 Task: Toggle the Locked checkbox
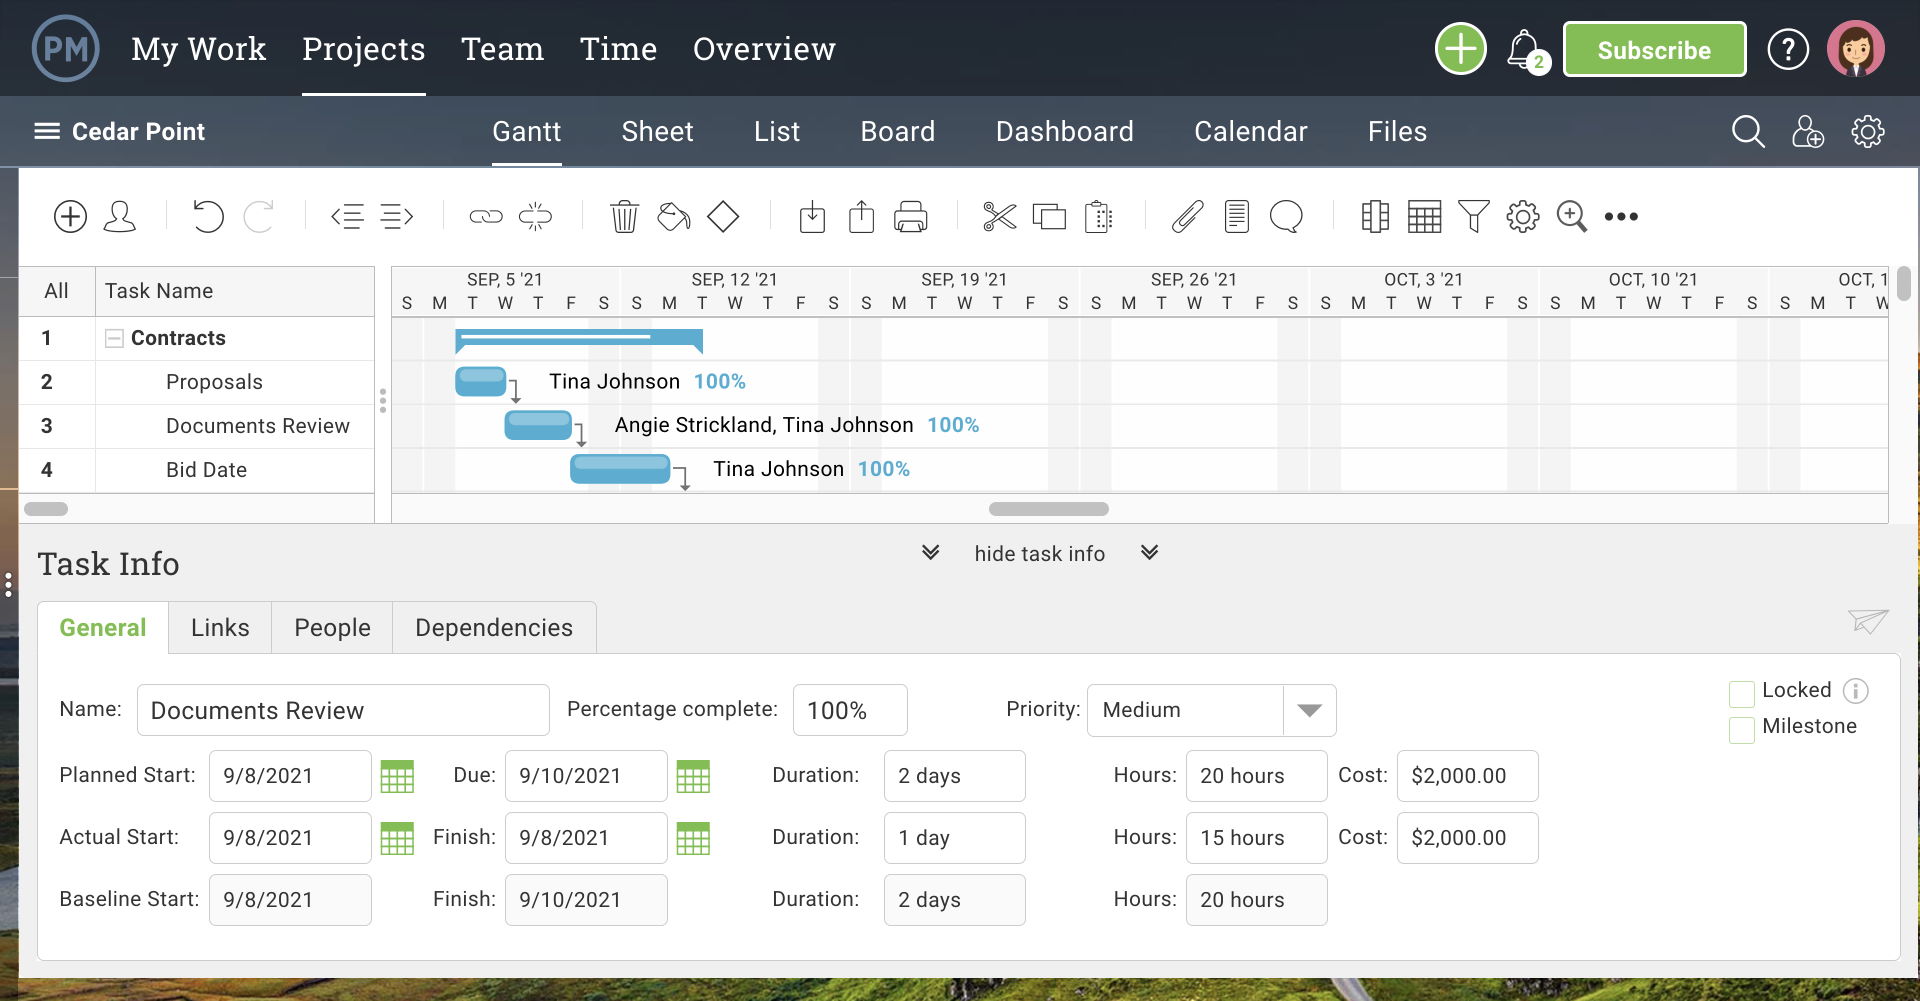pos(1742,694)
